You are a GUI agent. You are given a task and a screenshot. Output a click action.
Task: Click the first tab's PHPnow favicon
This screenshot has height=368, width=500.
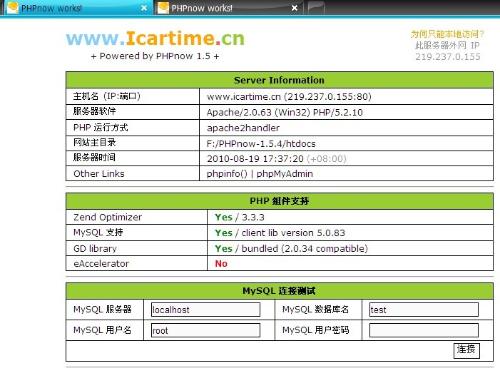click(x=12, y=8)
